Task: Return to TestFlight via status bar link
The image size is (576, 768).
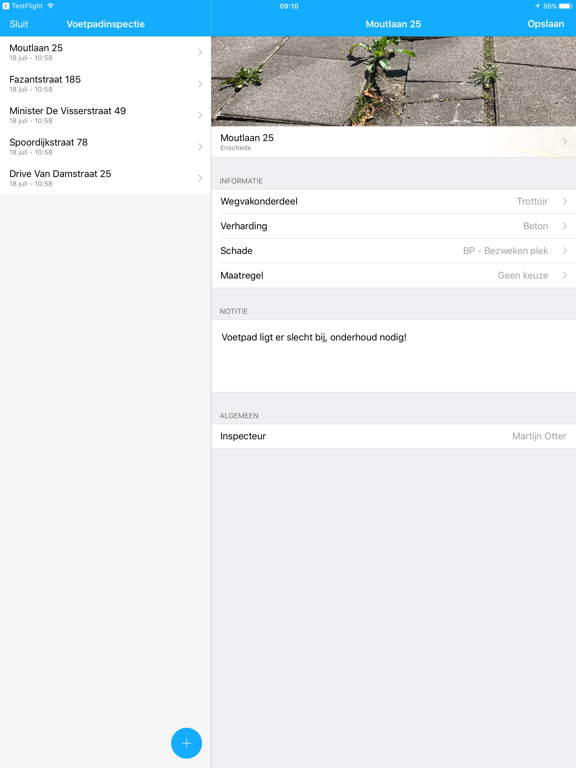Action: tap(23, 6)
